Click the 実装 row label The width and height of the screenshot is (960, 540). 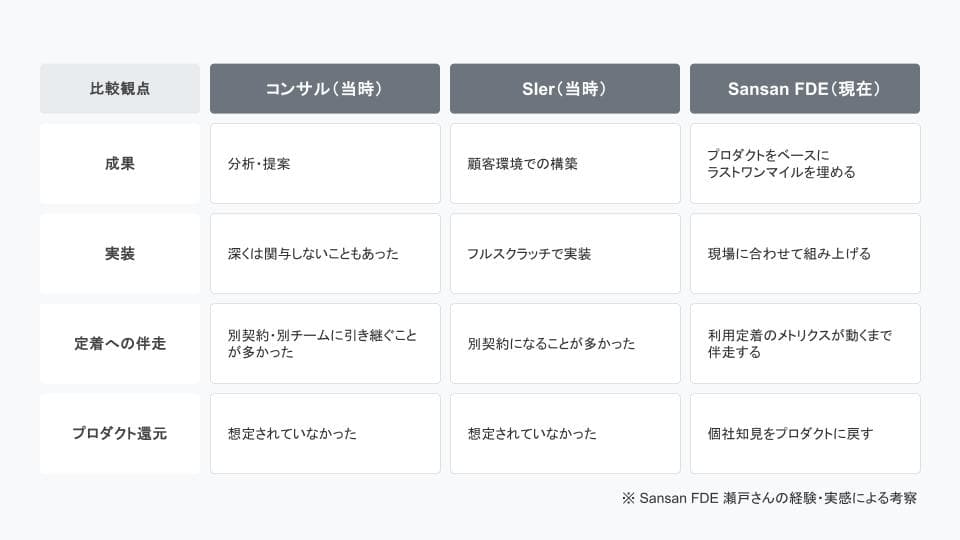120,253
